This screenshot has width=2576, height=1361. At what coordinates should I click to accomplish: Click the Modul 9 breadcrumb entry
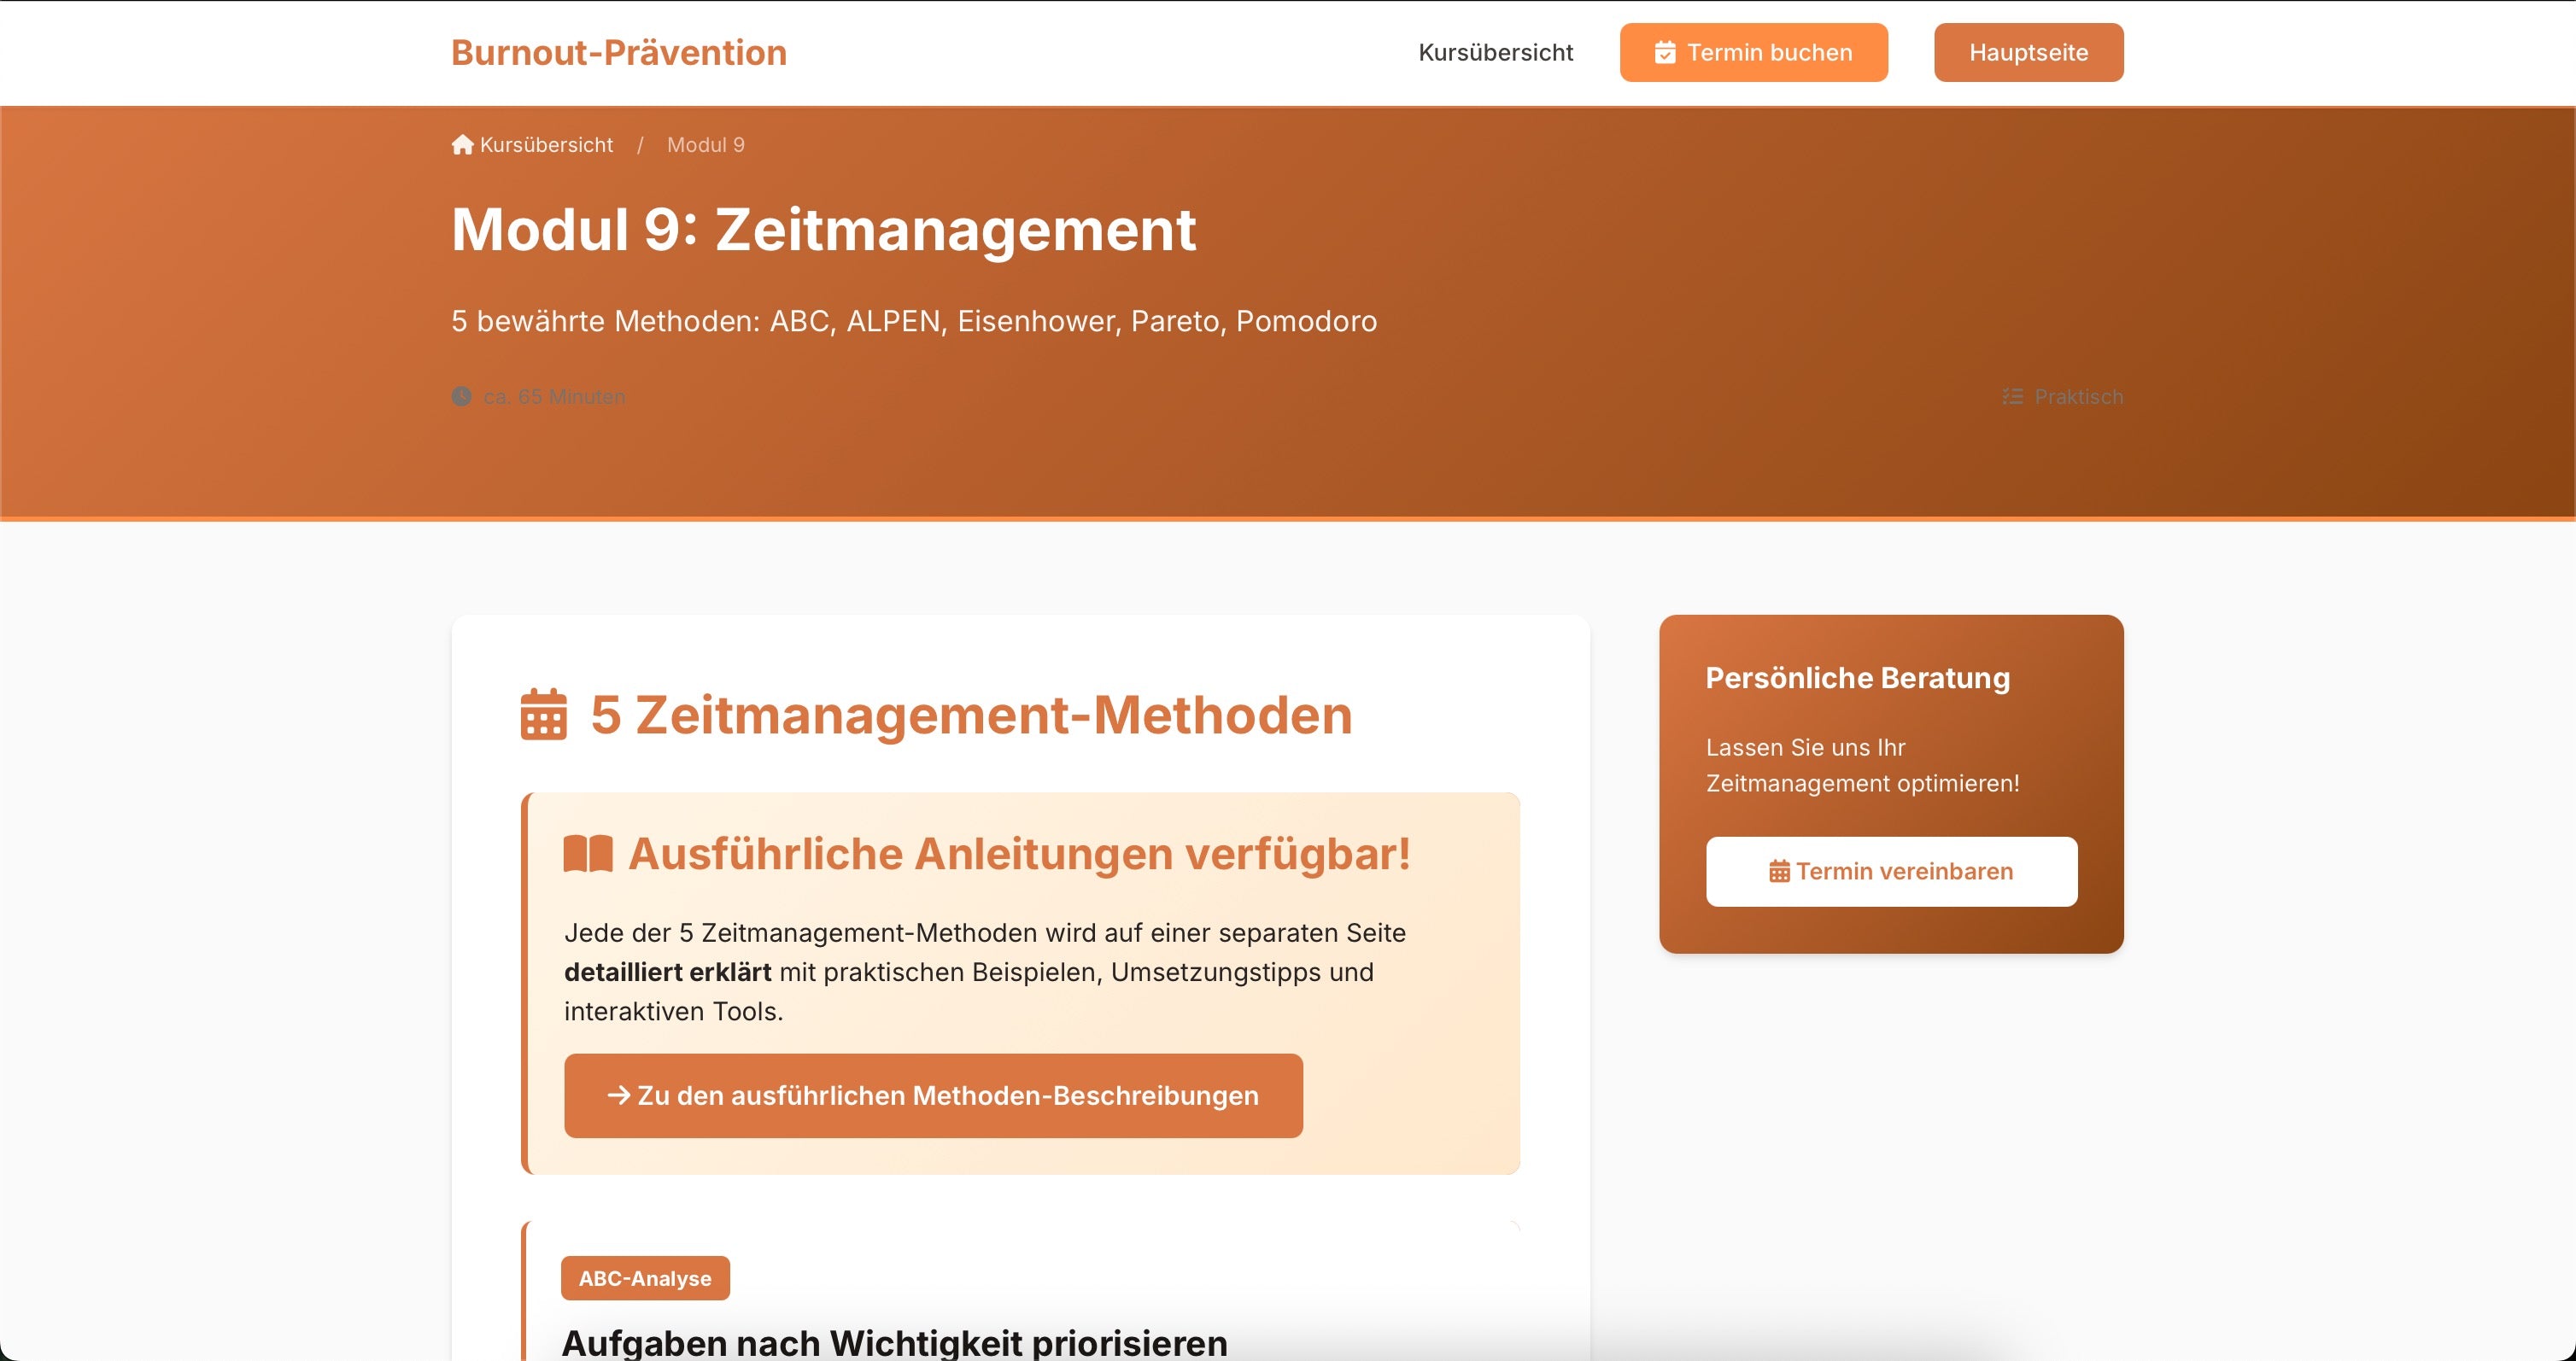(705, 144)
